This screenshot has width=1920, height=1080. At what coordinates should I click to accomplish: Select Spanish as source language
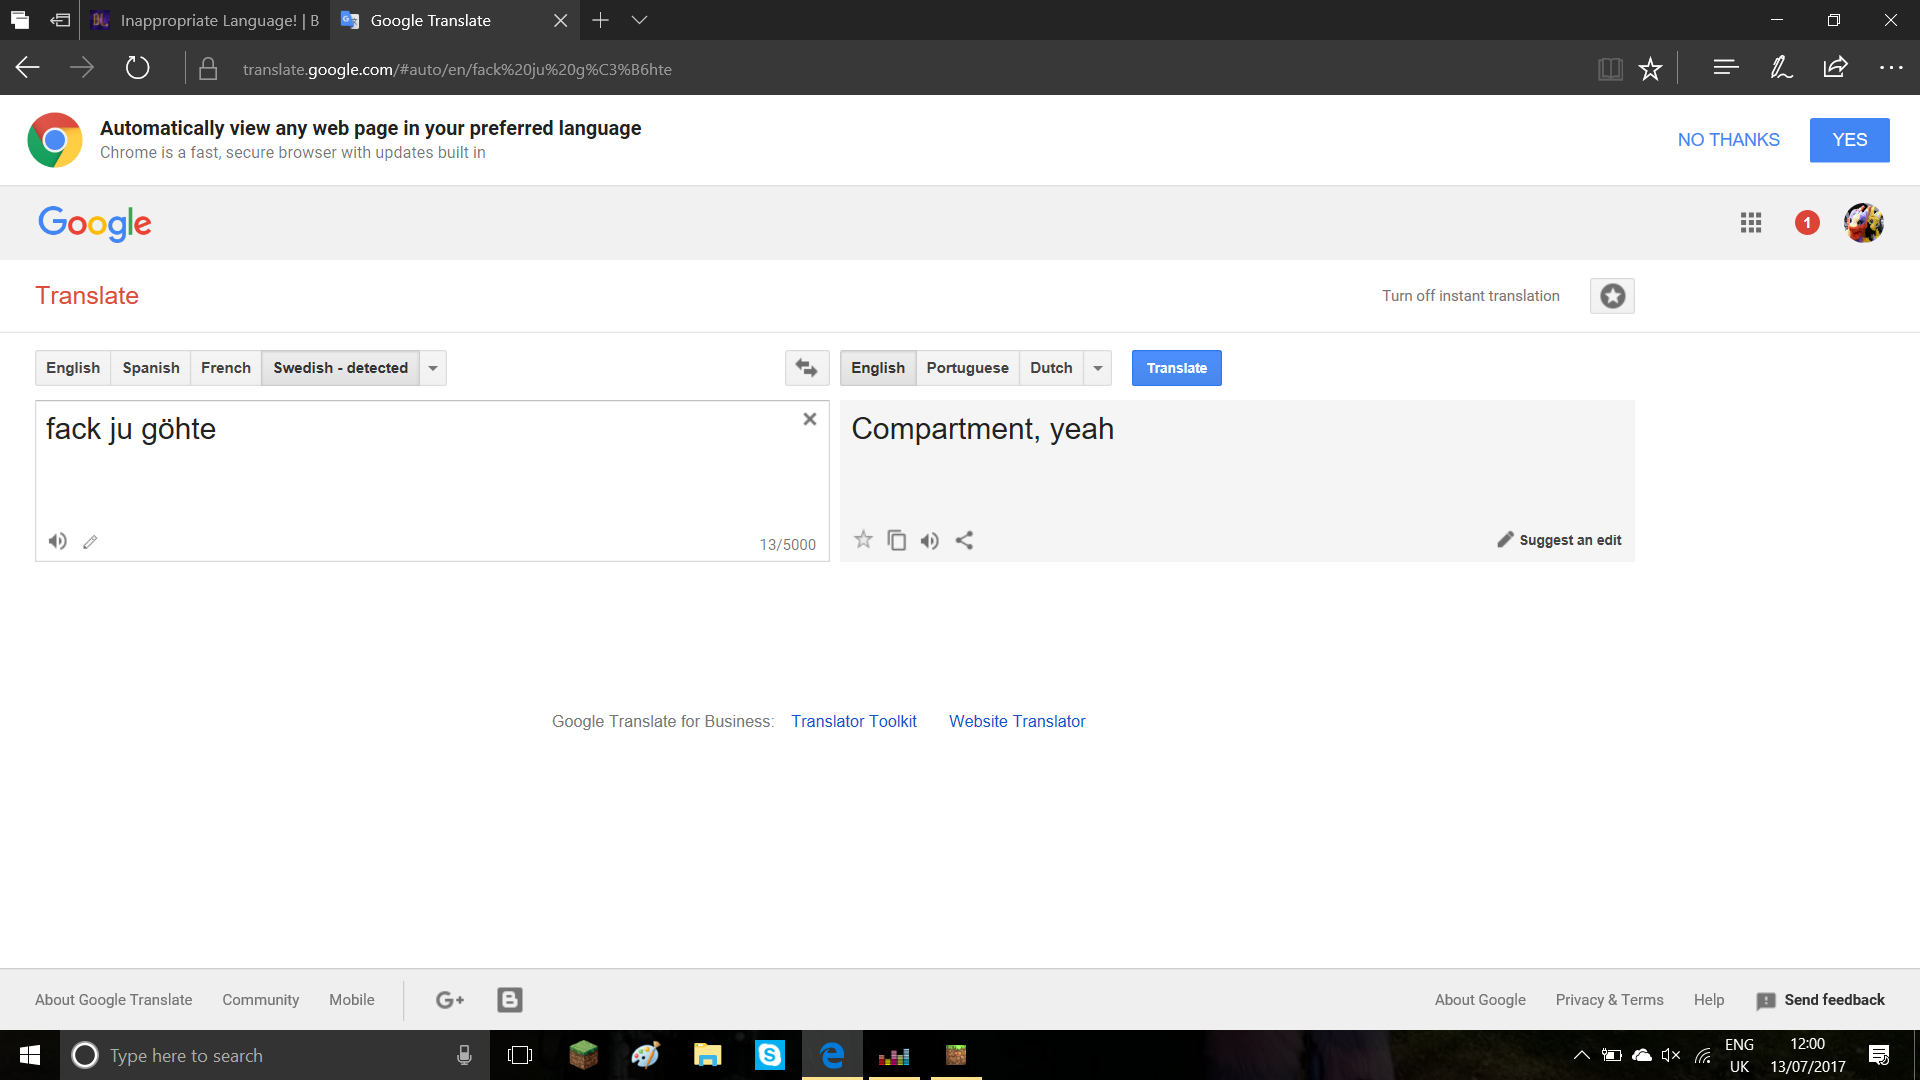(151, 368)
